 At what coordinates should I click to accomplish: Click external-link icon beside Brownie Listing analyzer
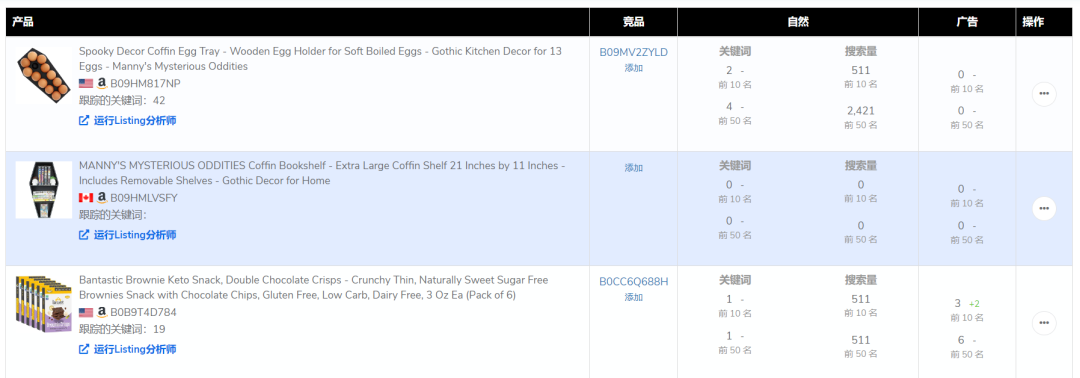coord(84,349)
